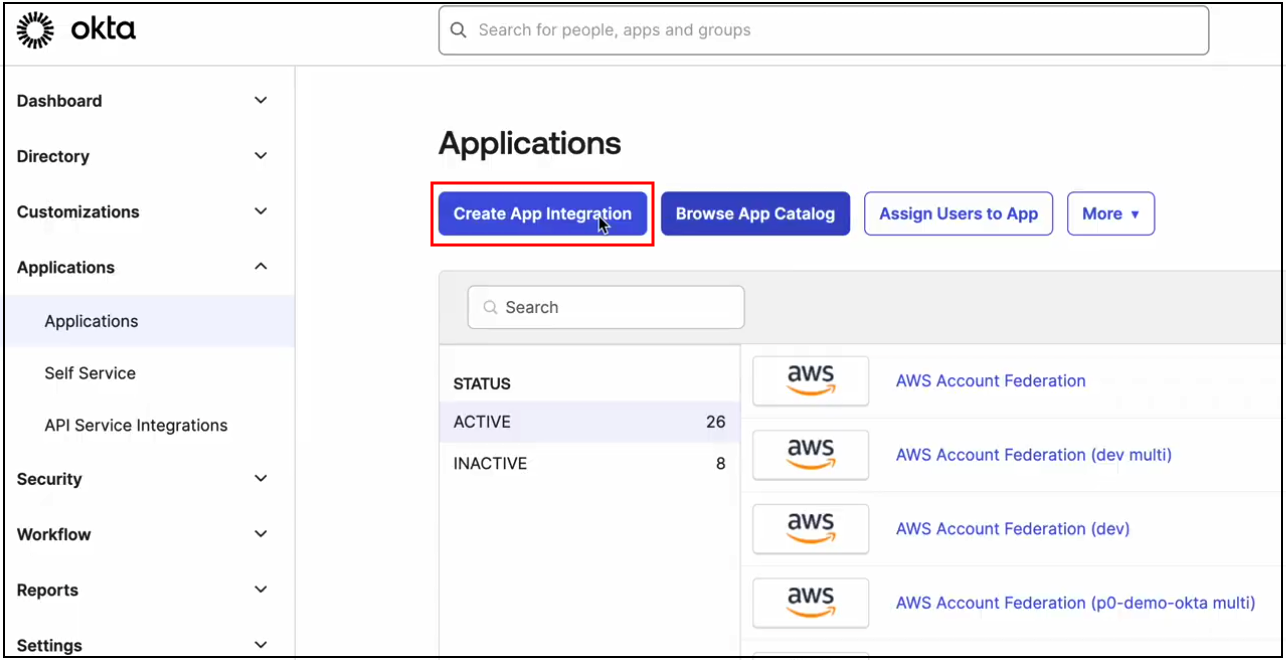This screenshot has width=1286, height=660.
Task: Open Self Service from the sidebar
Action: point(90,373)
